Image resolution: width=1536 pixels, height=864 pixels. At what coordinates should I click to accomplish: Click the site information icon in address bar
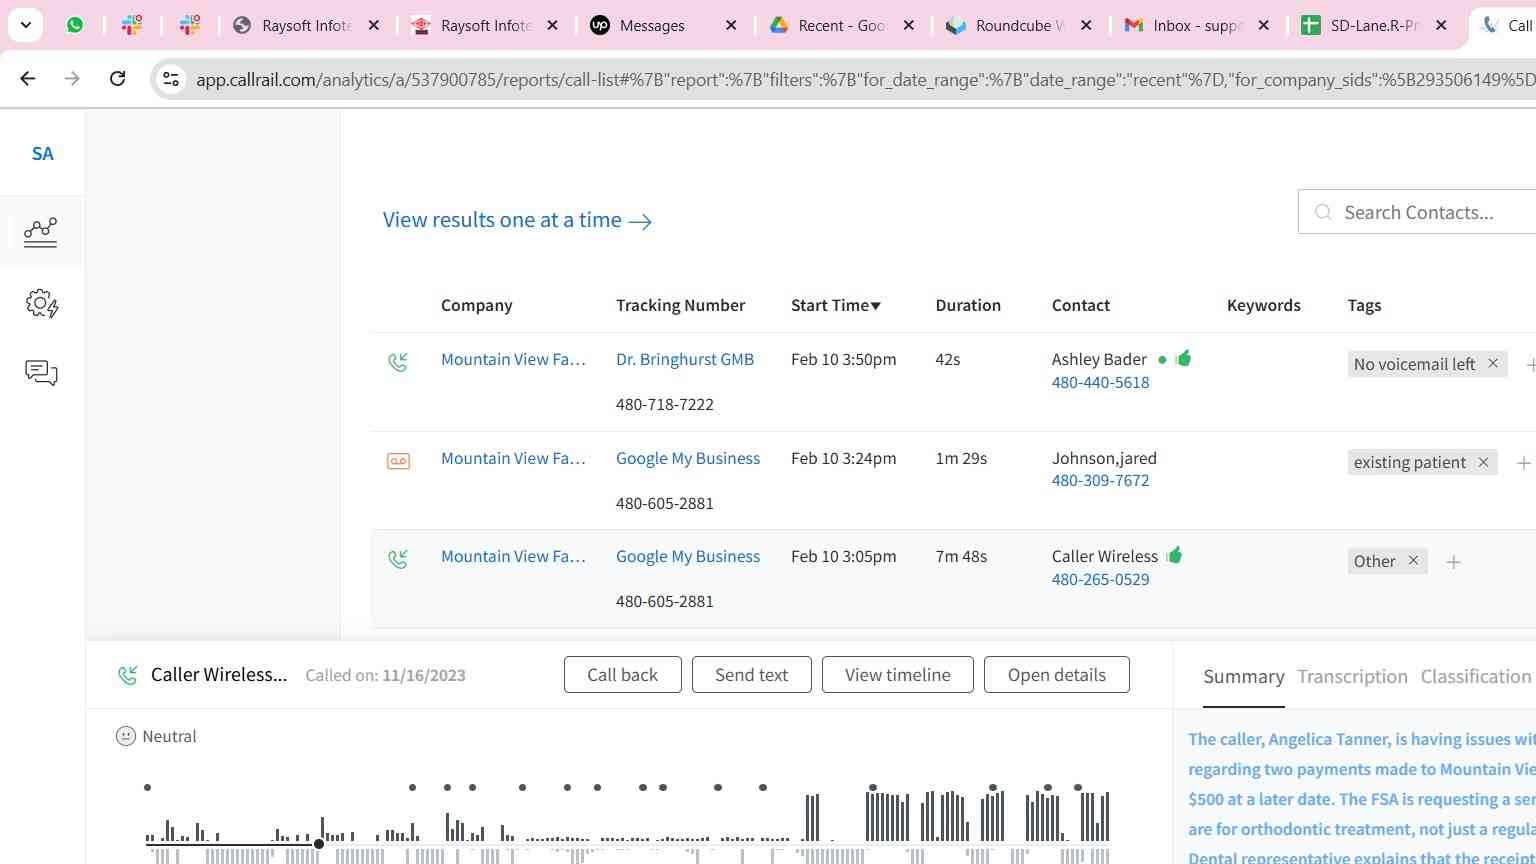pos(171,79)
